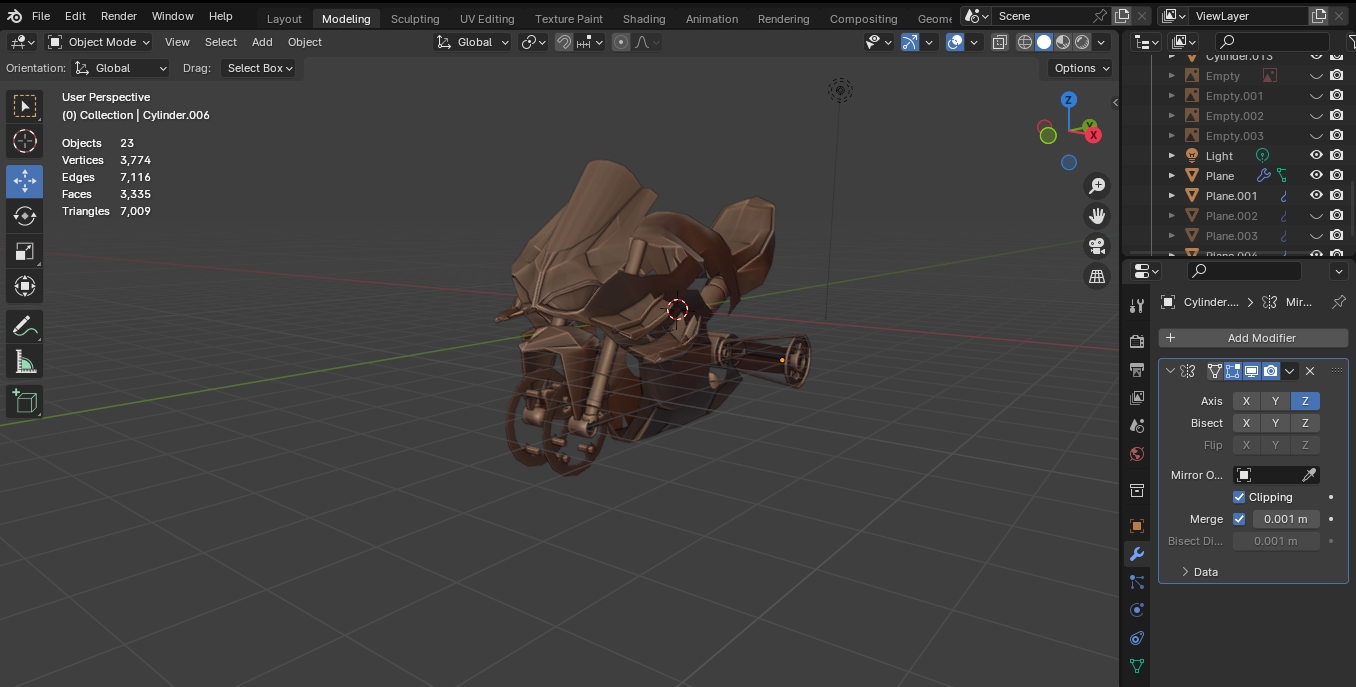
Task: Open the Physics properties tab
Action: (x=1136, y=610)
